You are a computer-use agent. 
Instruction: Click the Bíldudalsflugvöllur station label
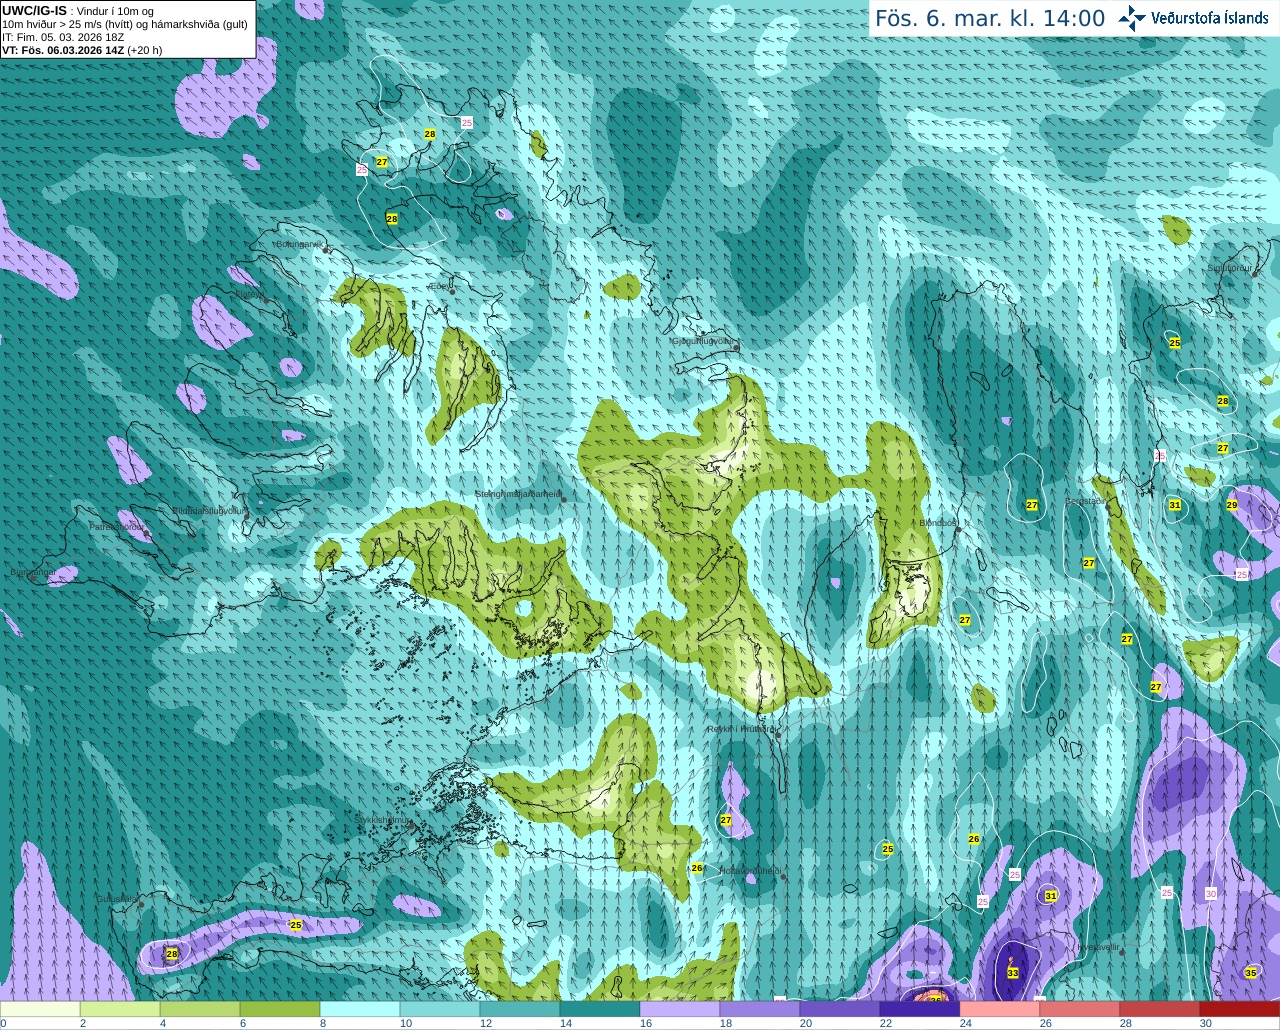pos(209,510)
